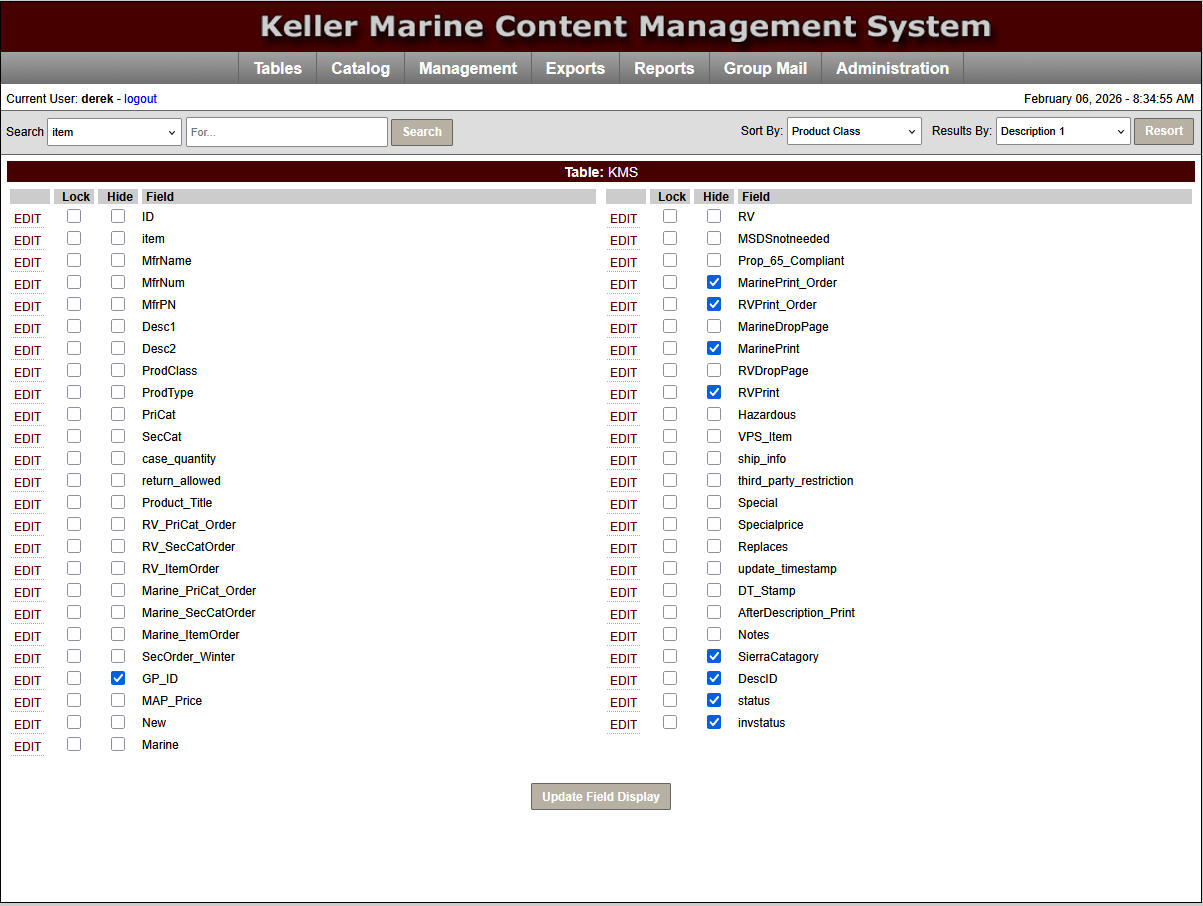
Task: Enable Hide for the Hazardous field
Action: point(713,414)
